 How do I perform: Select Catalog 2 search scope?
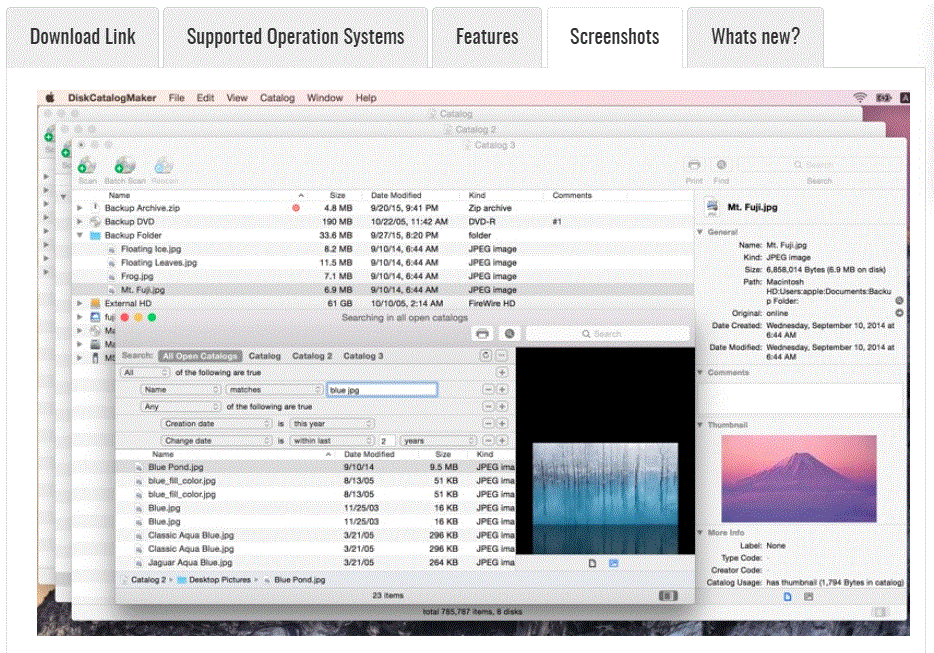click(x=312, y=356)
